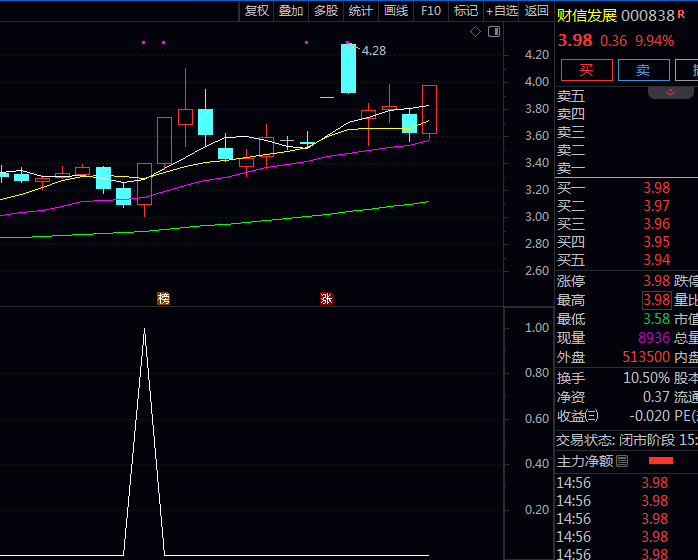Click the 交易状态 status line
Viewport: 698px width, 560px height.
pyautogui.click(x=627, y=440)
